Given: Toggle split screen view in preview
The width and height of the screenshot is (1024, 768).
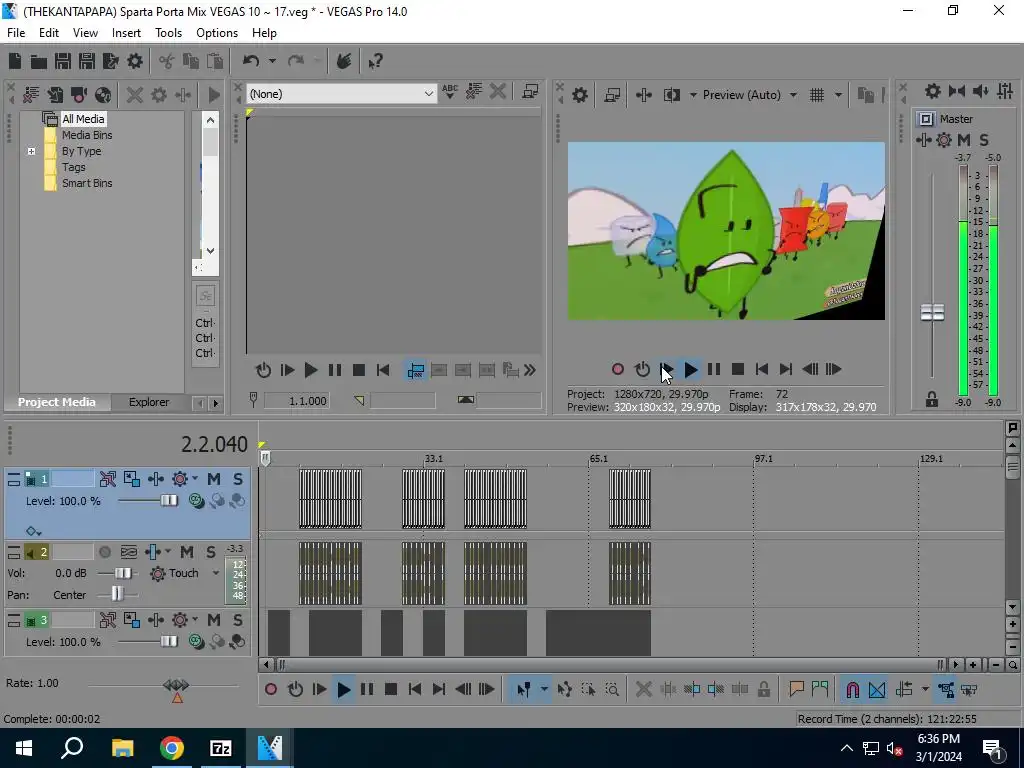Looking at the screenshot, I should [x=671, y=95].
